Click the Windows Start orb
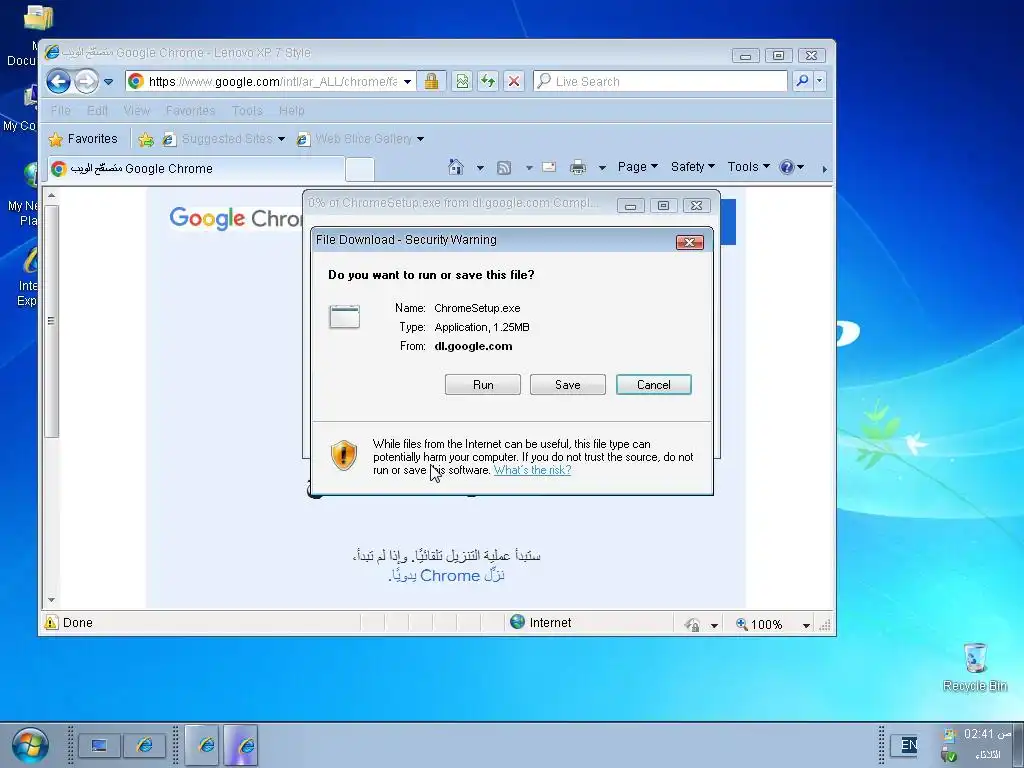 click(x=29, y=745)
